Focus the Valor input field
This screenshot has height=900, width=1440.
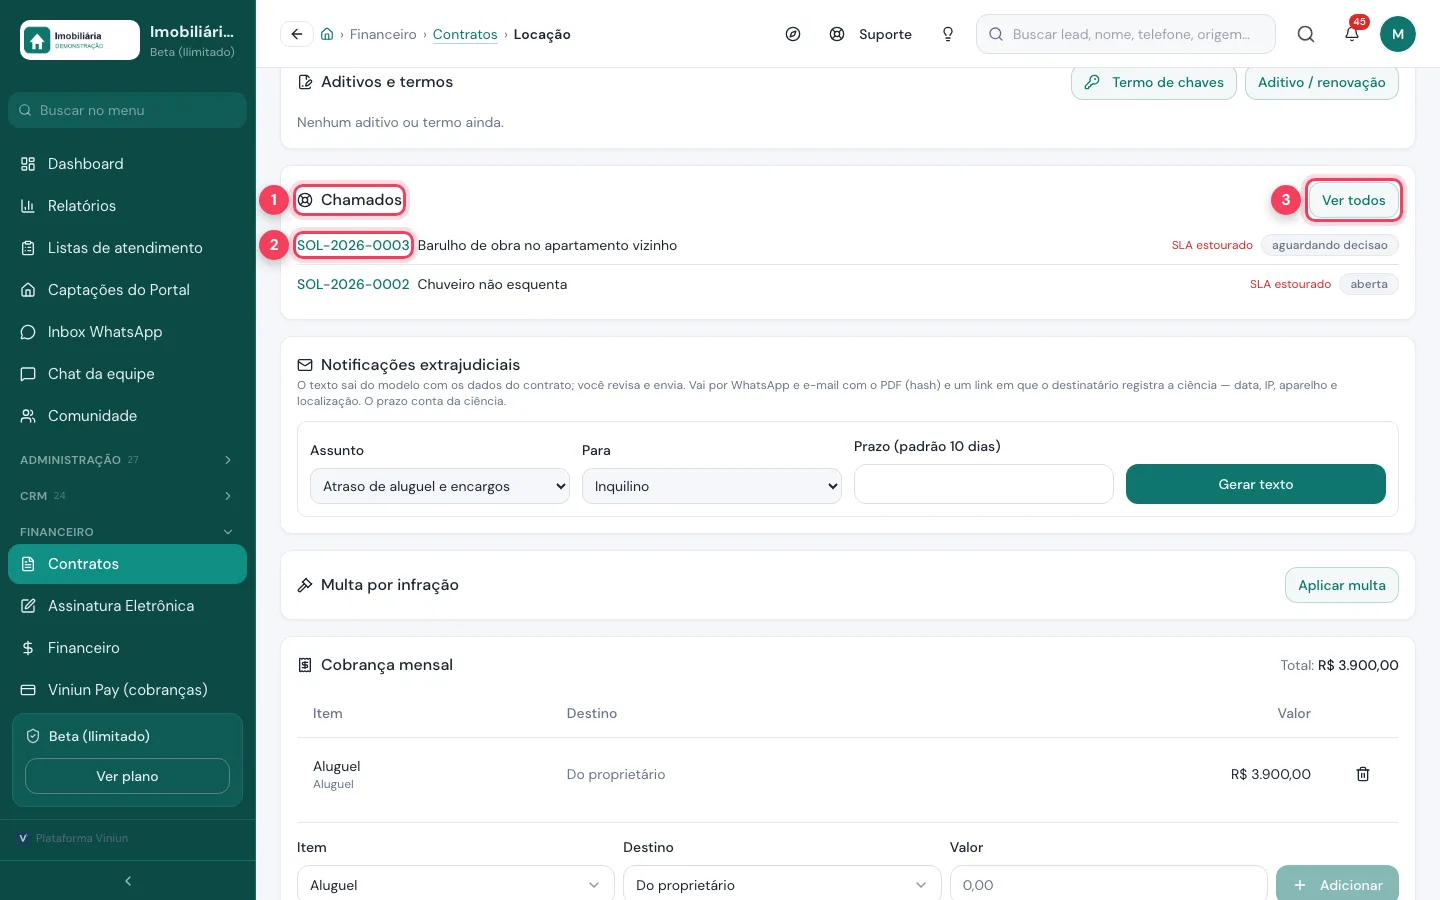click(x=1108, y=885)
